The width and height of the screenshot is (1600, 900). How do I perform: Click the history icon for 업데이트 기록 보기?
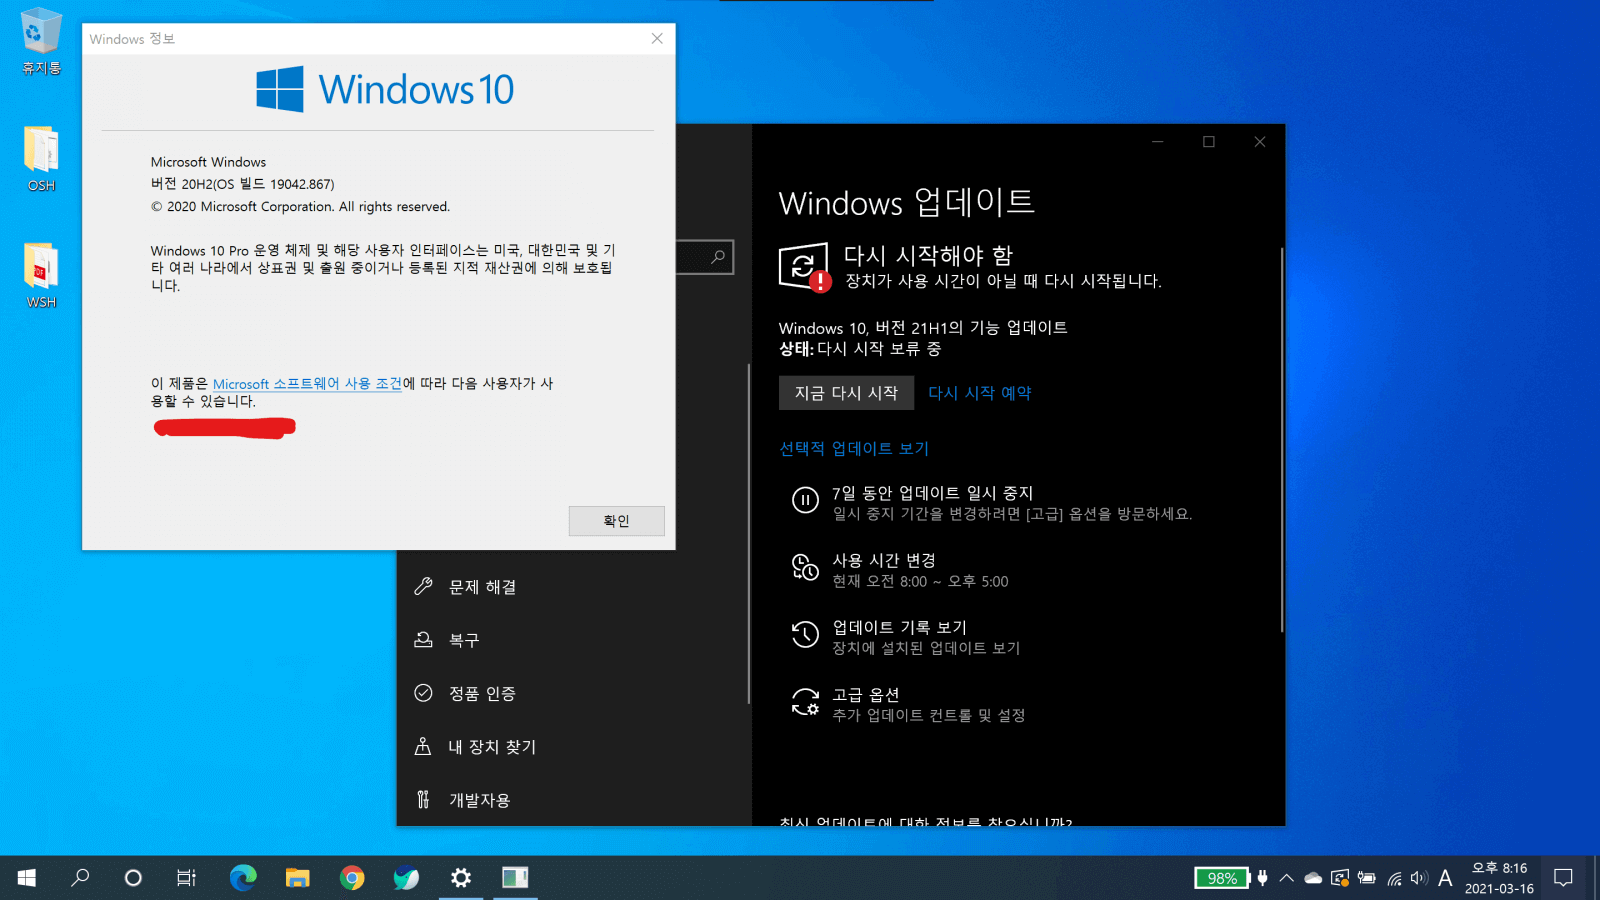point(805,634)
